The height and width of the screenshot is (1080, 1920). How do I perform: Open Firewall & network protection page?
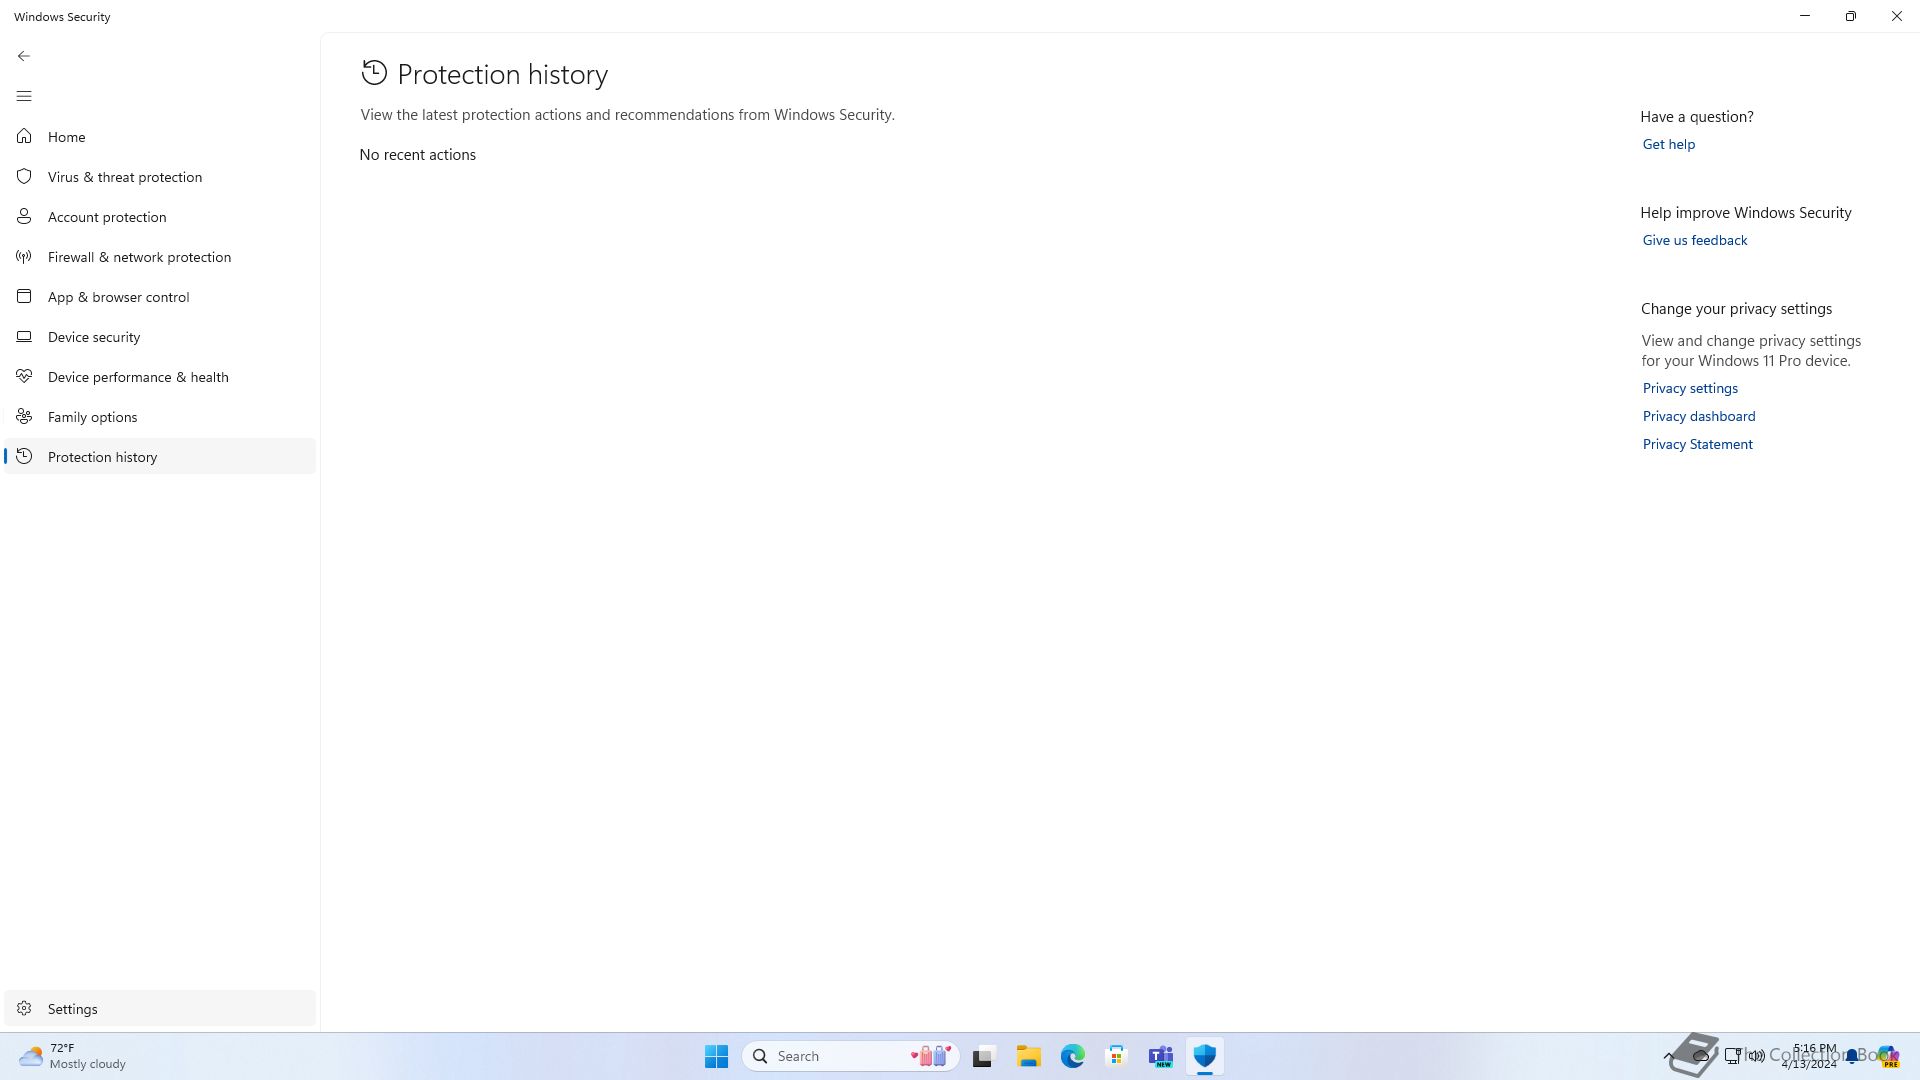coord(160,257)
